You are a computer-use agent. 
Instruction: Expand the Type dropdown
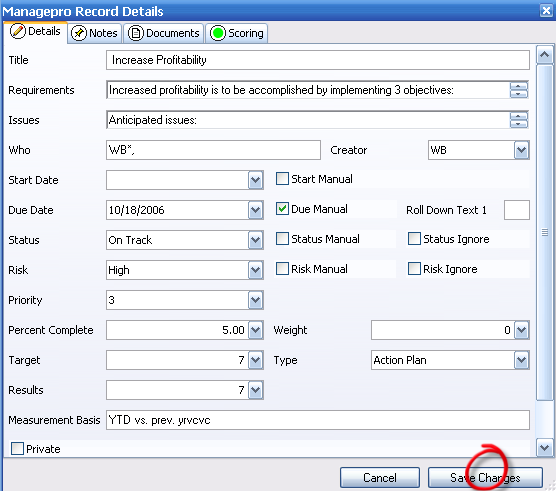coord(521,360)
